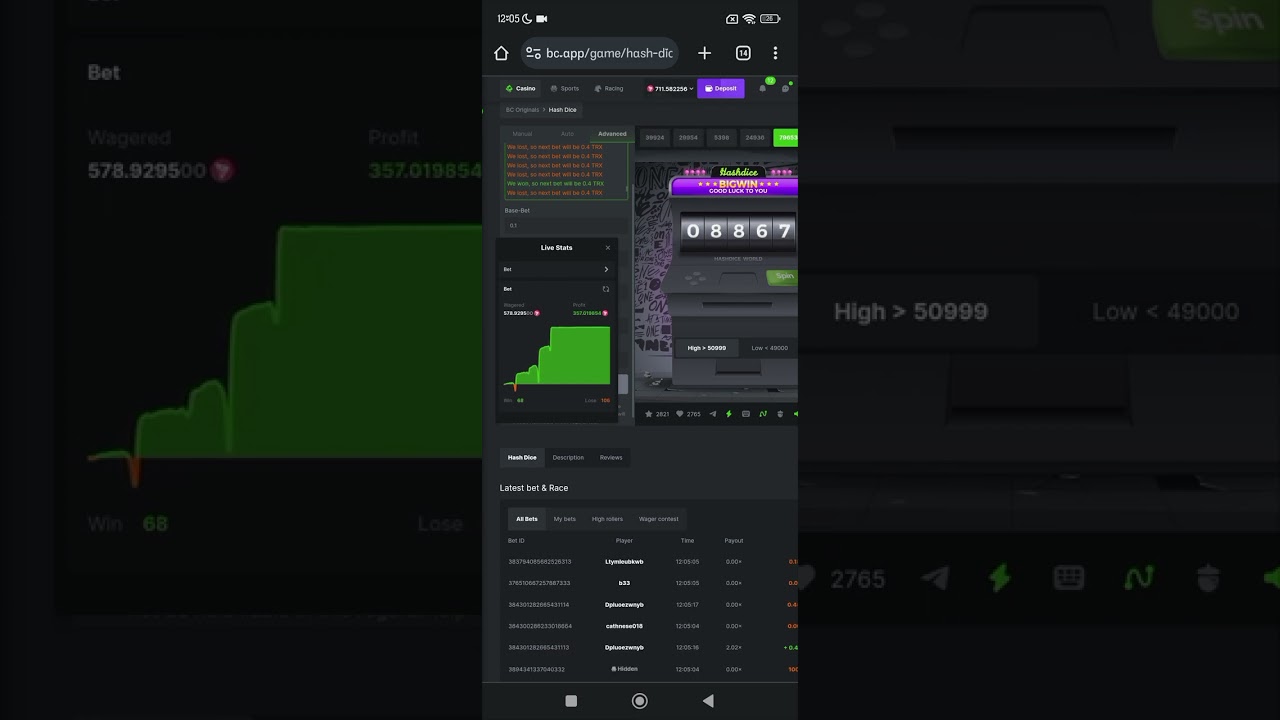Click bet ID 384301282665431114
1280x720 pixels.
[539, 605]
